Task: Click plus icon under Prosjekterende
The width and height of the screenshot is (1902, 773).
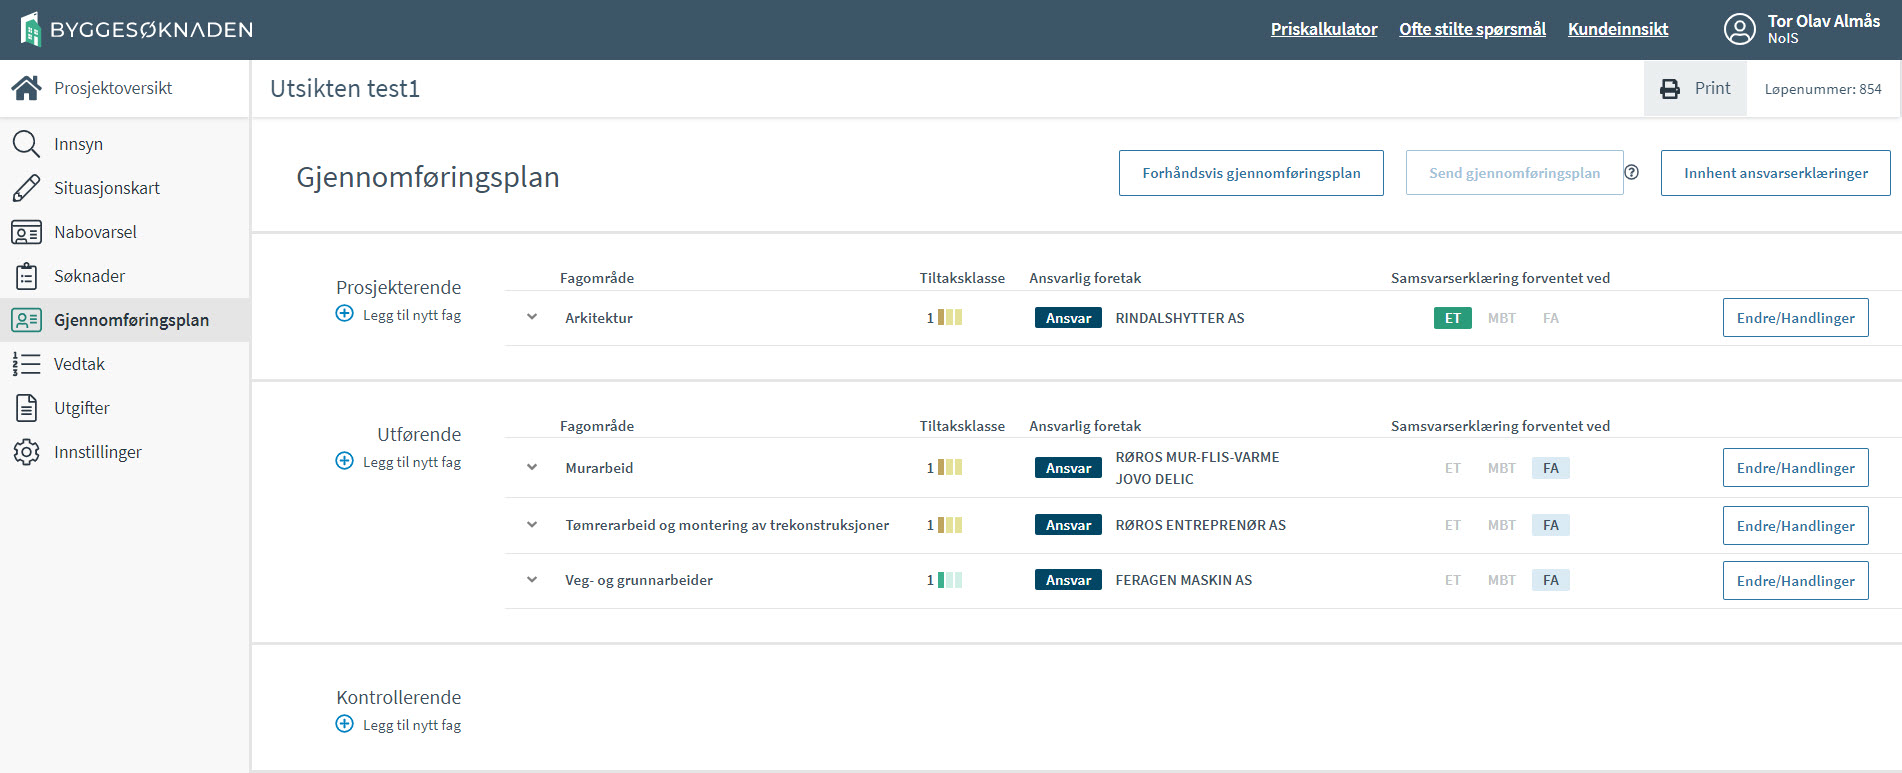Action: 344,314
